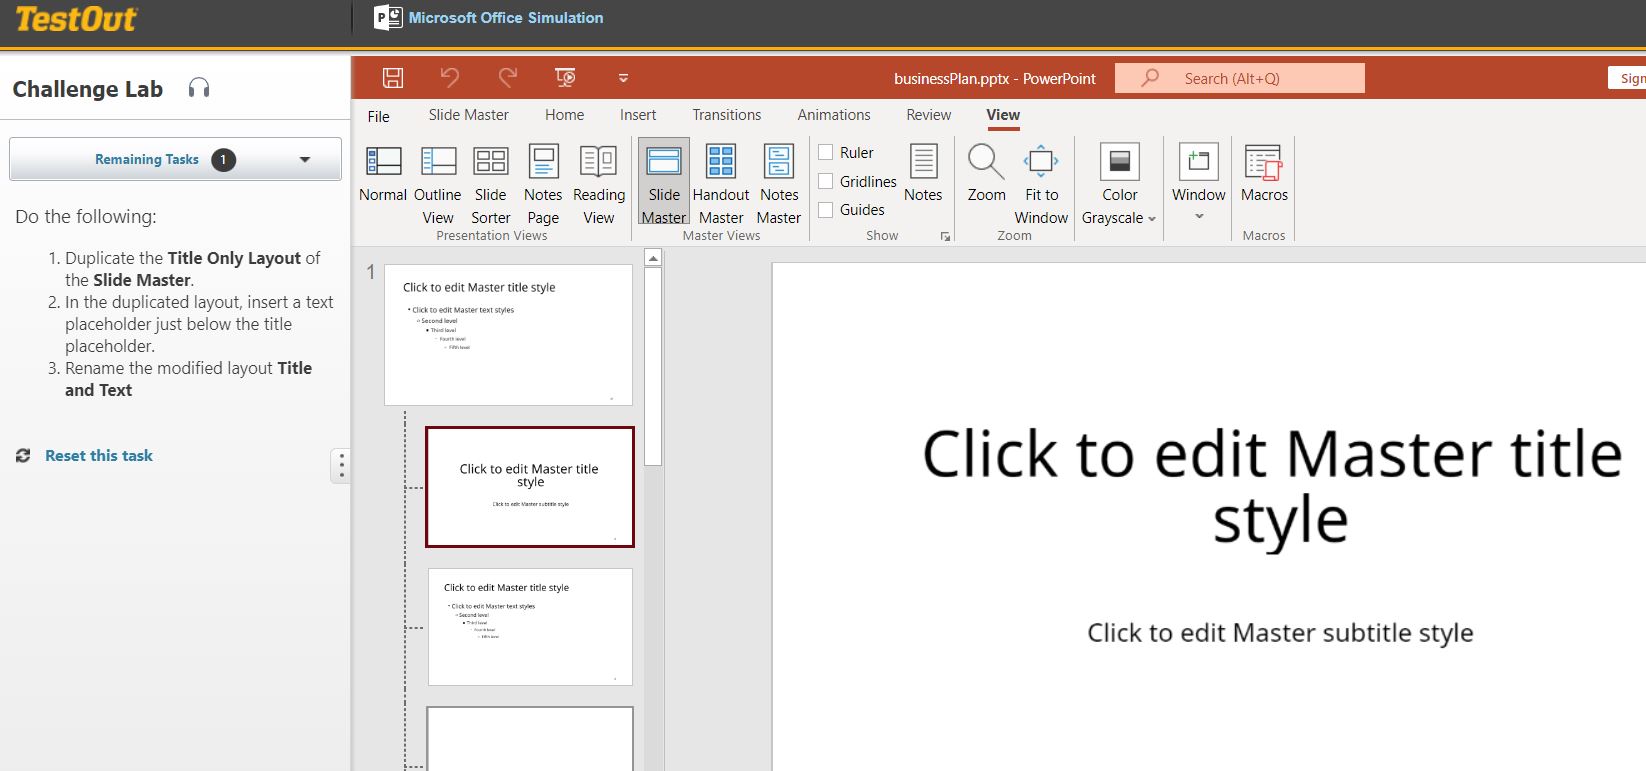The height and width of the screenshot is (771, 1646).
Task: Open the Animations tab
Action: pos(834,115)
